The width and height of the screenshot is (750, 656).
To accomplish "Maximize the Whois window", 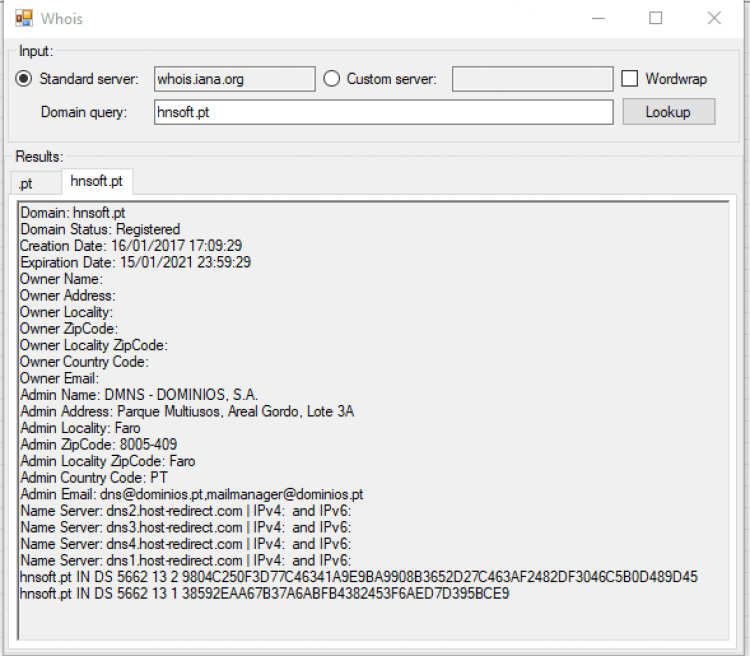I will coord(656,18).
